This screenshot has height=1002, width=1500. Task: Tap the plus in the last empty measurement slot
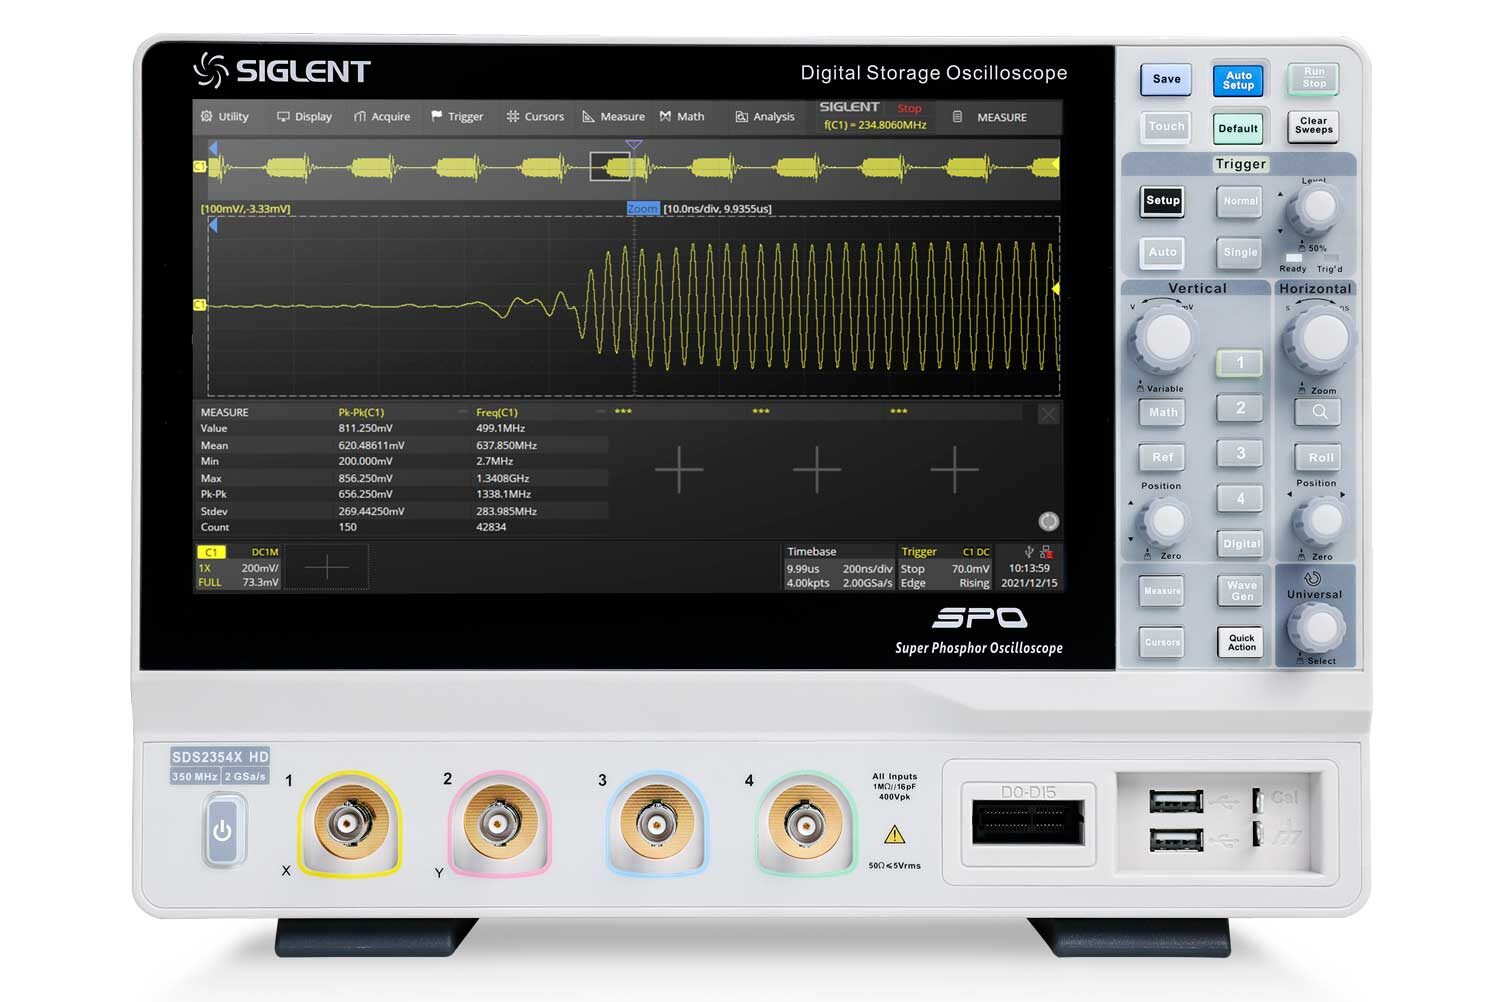pos(954,469)
